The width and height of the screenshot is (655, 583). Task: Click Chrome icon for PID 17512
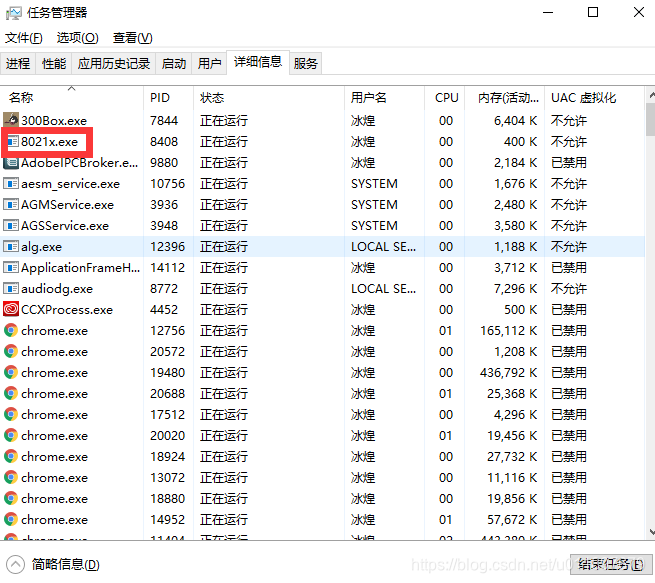(11, 414)
